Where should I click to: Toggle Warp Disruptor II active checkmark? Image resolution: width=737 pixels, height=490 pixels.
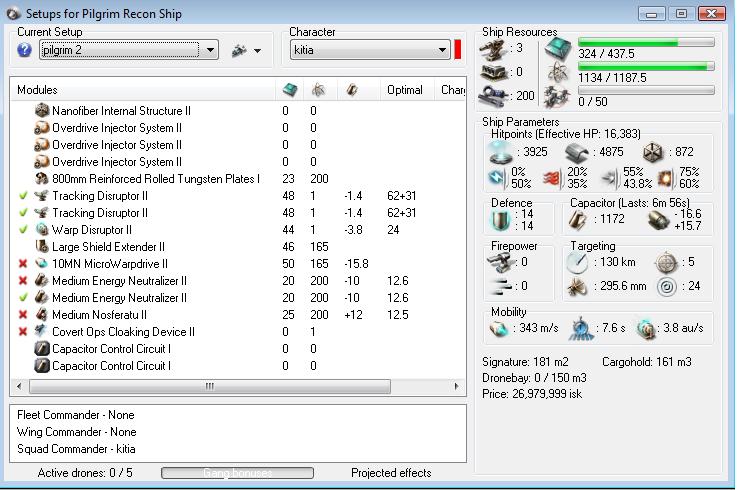point(23,229)
